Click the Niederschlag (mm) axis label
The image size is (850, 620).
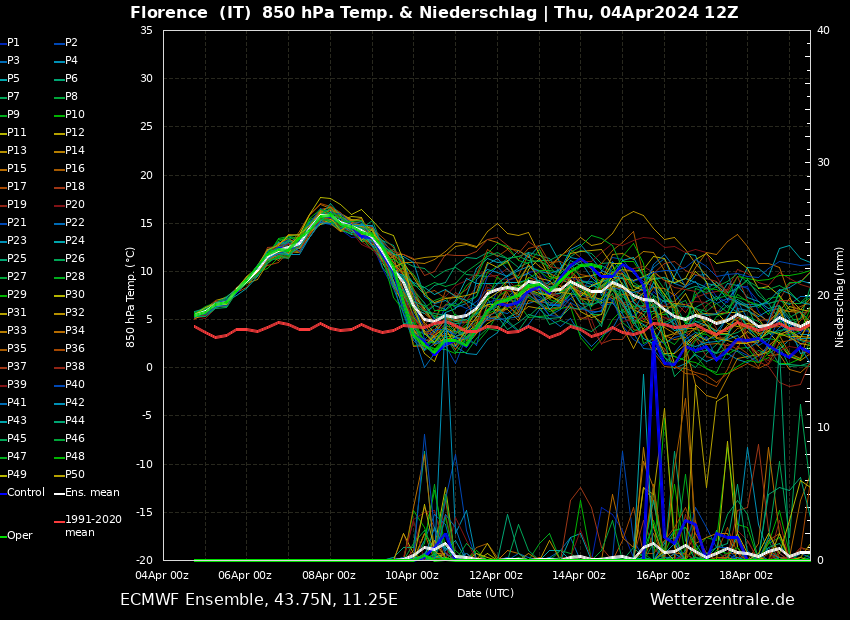click(840, 297)
